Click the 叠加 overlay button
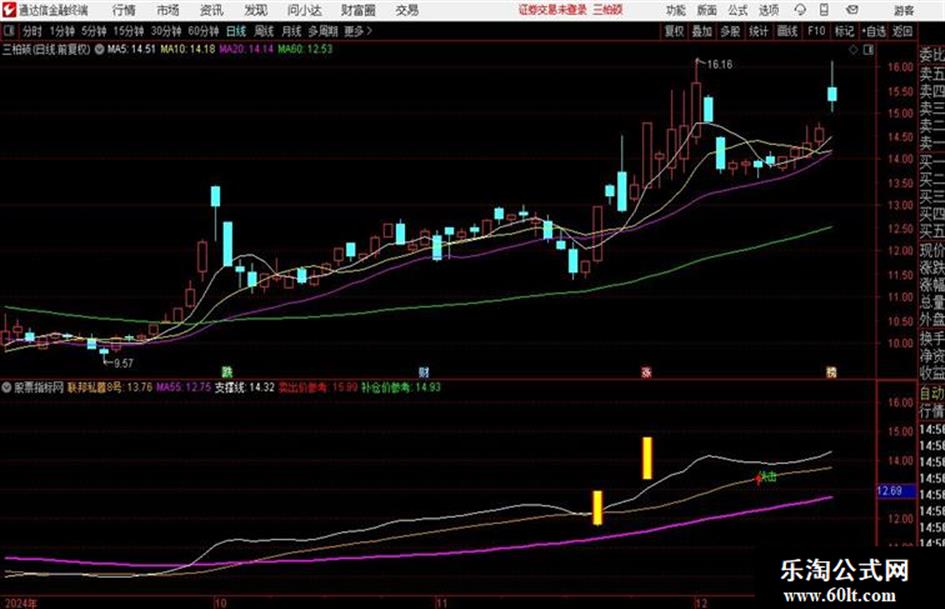Image resolution: width=945 pixels, height=609 pixels. 702,31
